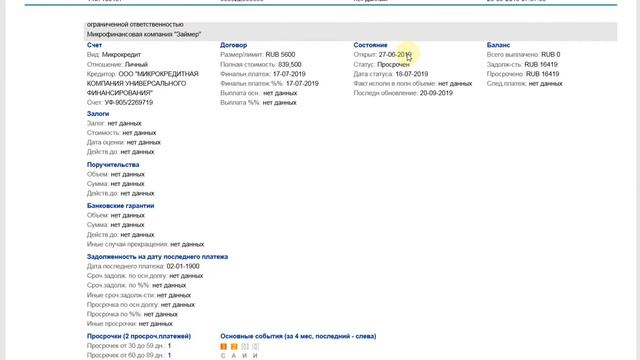Screen dimensions: 640x360
Task: Click 'Задолженность на дату последнего платежа' heading
Action: point(158,257)
